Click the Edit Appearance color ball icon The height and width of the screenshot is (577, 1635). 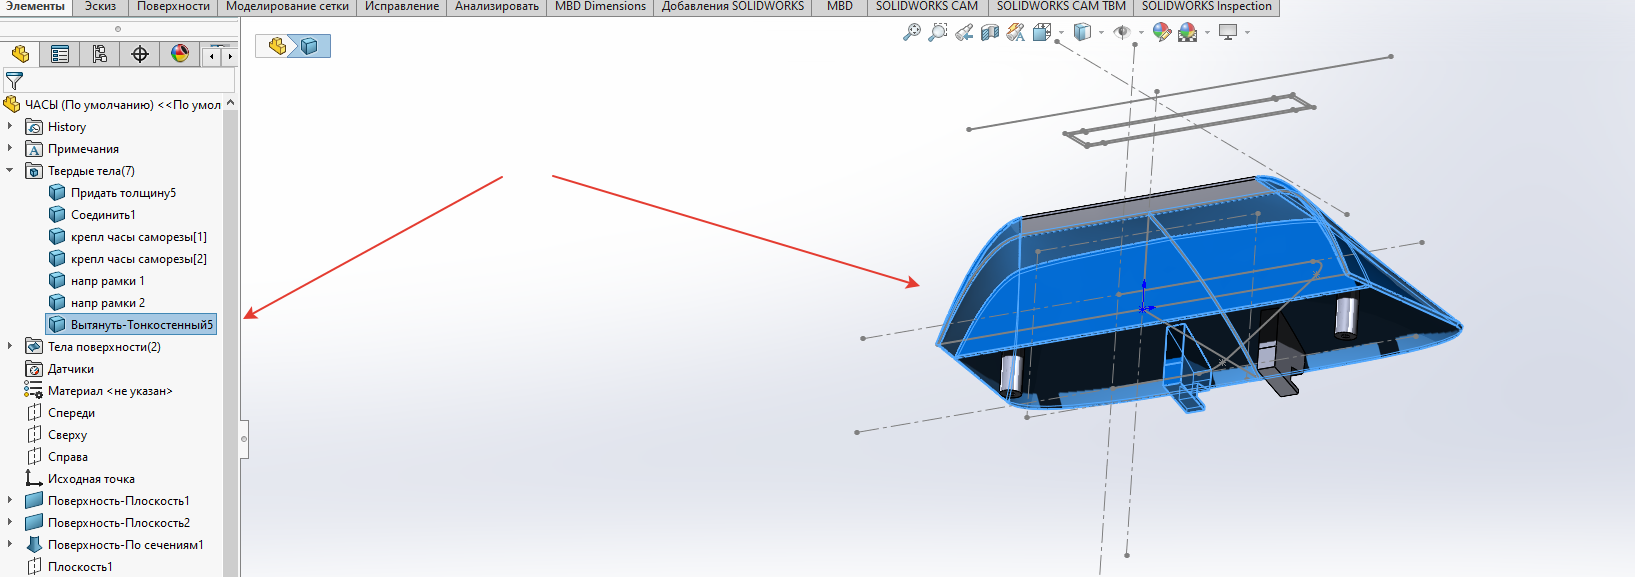pyautogui.click(x=1161, y=32)
